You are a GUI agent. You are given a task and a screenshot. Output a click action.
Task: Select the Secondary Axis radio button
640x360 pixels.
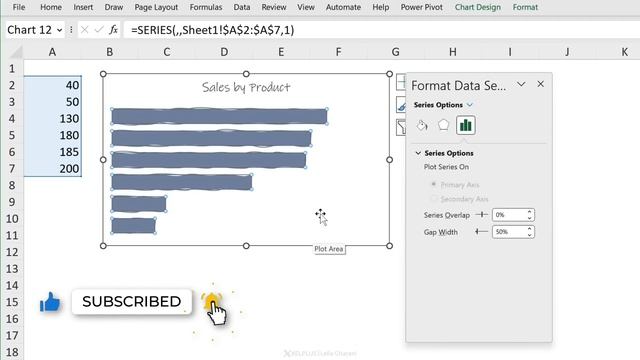click(434, 198)
